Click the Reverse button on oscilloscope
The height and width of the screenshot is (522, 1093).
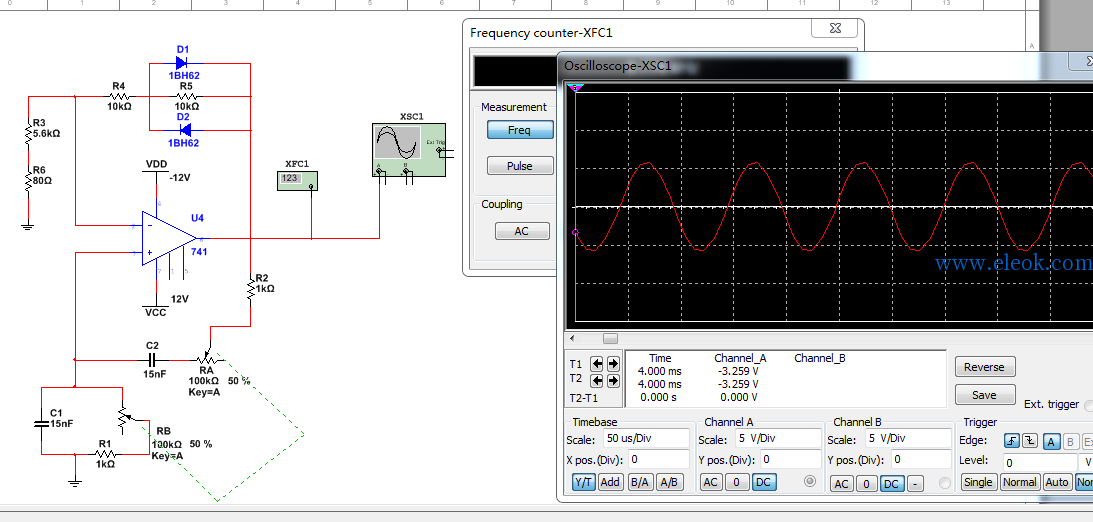point(984,367)
